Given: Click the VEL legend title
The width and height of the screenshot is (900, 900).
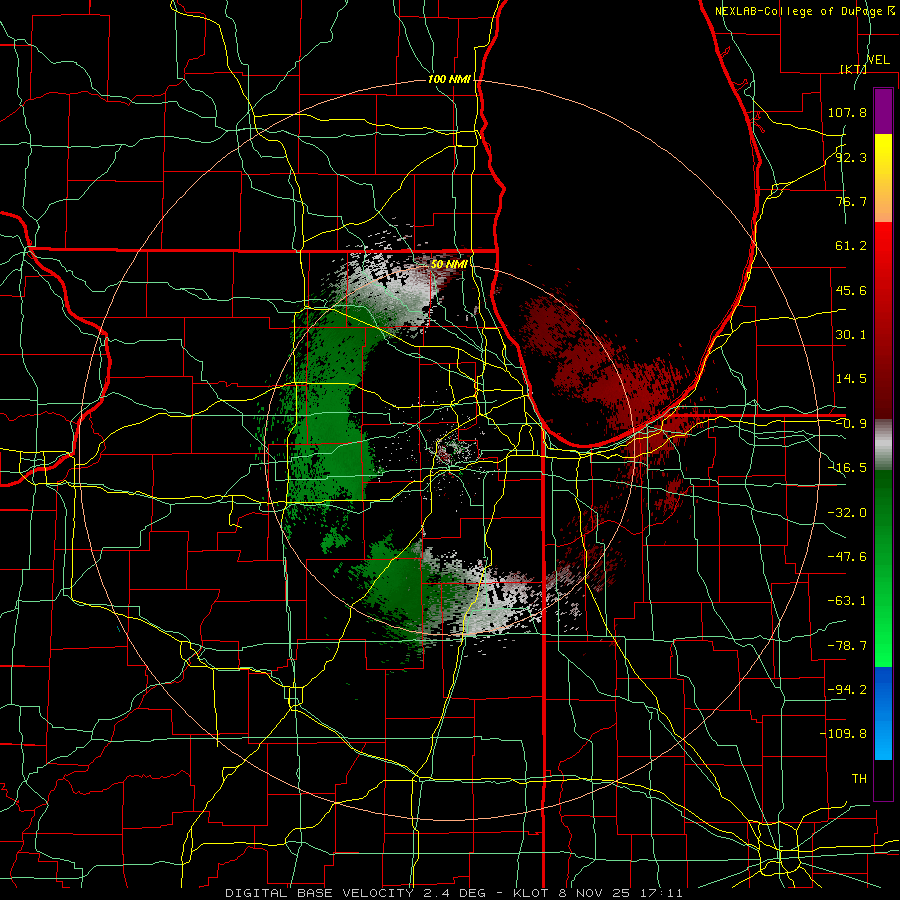Looking at the screenshot, I should (878, 60).
